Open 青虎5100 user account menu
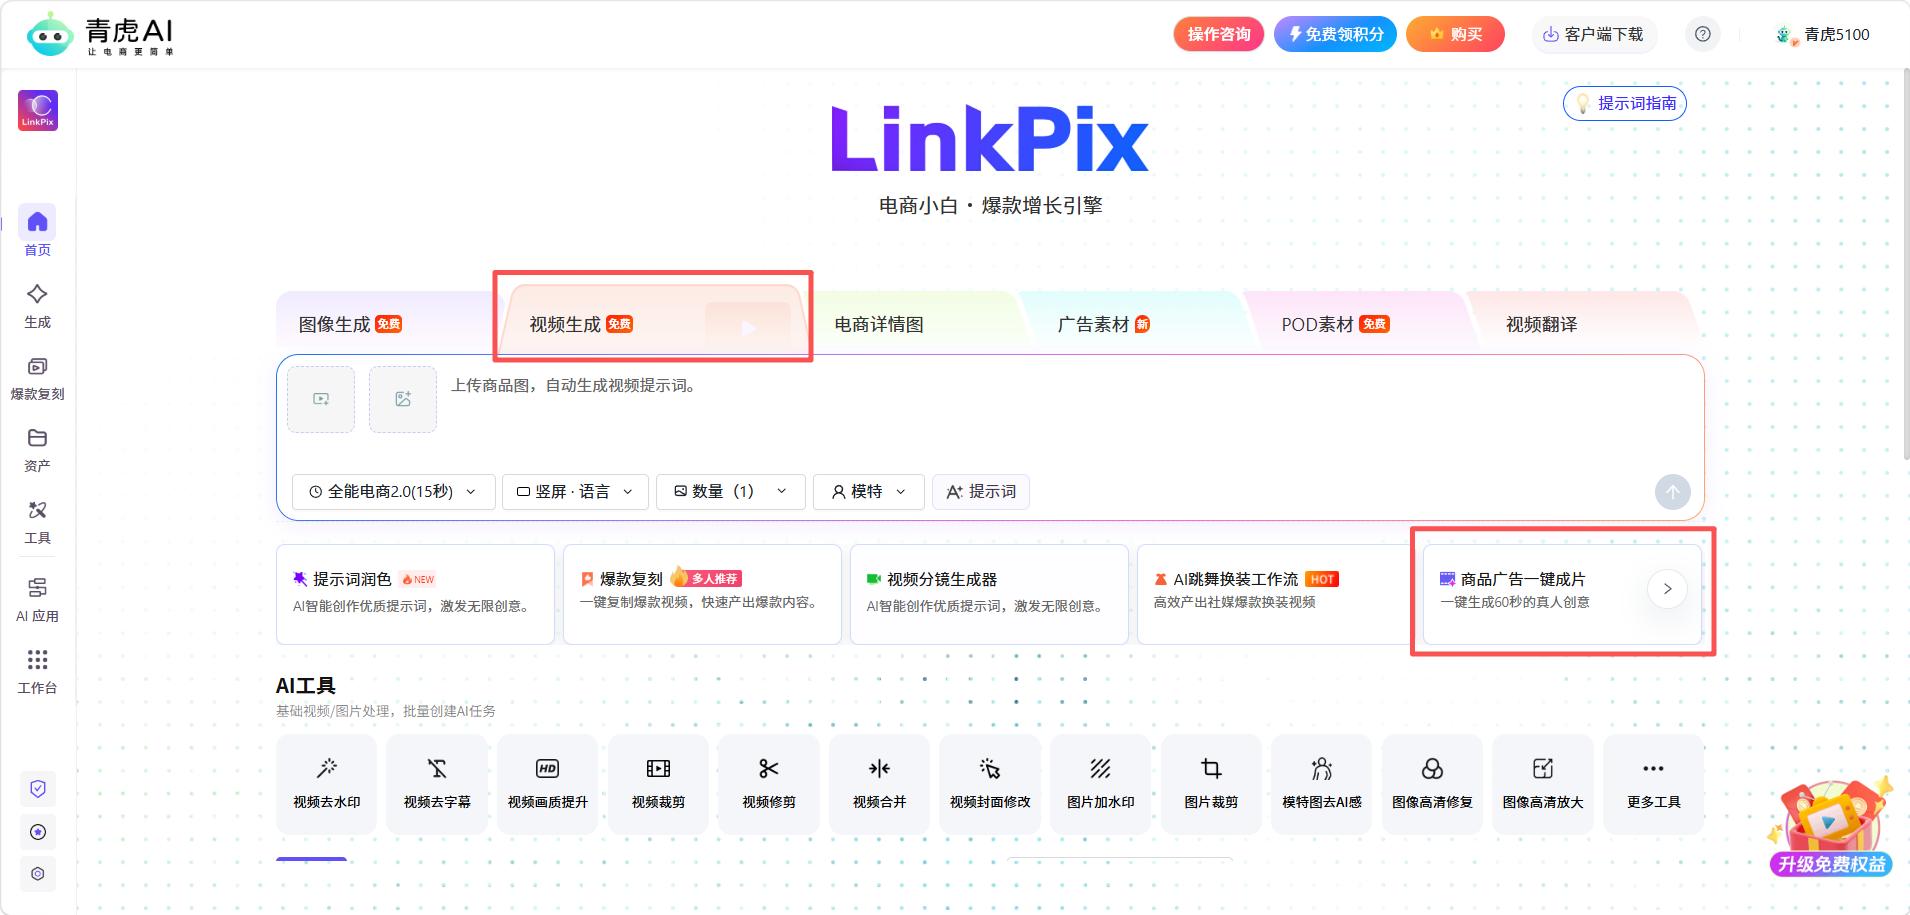The height and width of the screenshot is (915, 1910). tap(1822, 35)
